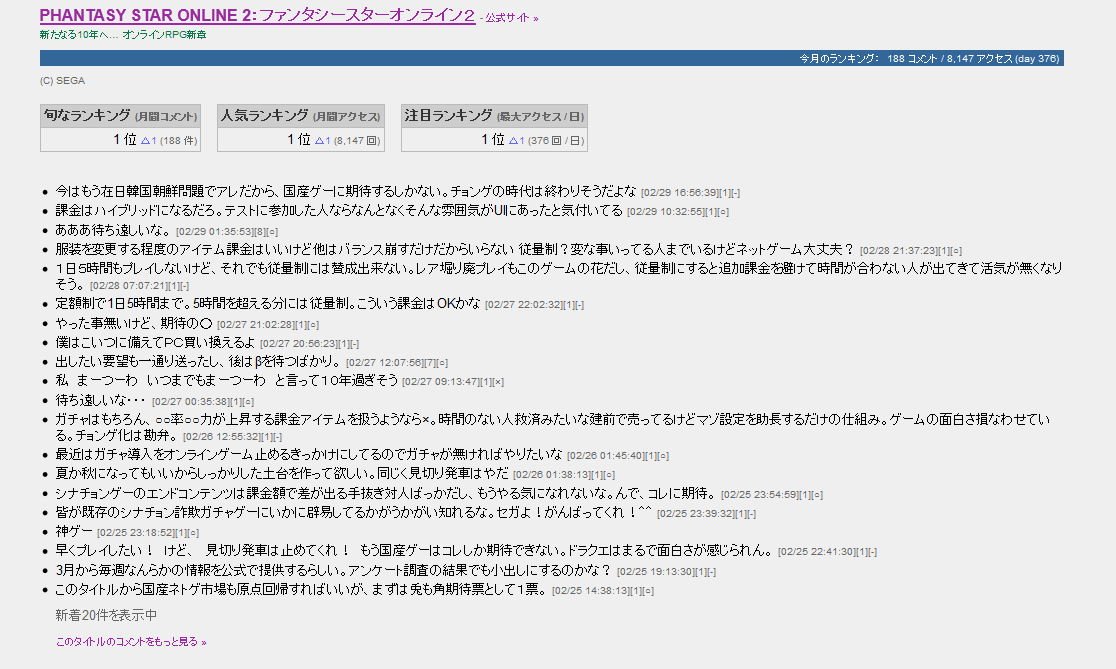The height and width of the screenshot is (669, 1116).
Task: Click the comment starting 定額制で1日5時間まで
Action: (268, 303)
